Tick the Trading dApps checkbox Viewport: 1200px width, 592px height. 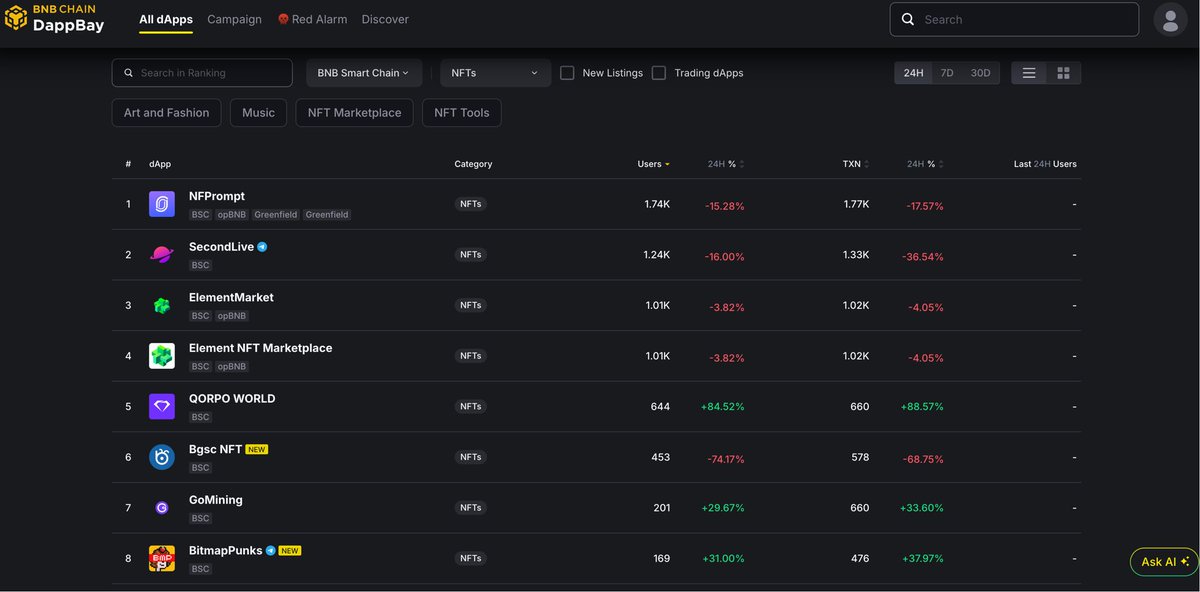click(659, 73)
